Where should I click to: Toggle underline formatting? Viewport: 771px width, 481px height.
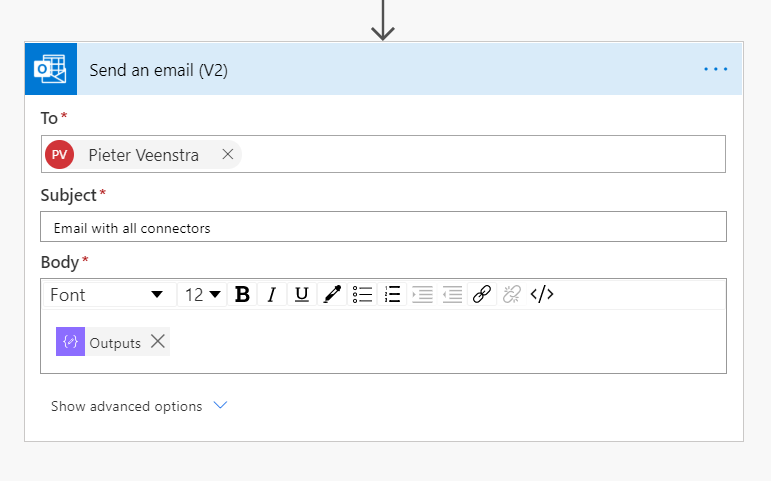(x=301, y=295)
